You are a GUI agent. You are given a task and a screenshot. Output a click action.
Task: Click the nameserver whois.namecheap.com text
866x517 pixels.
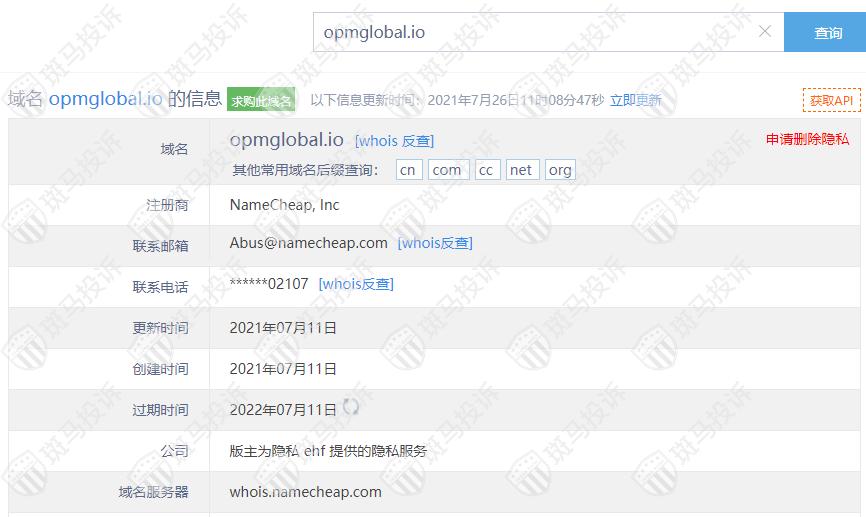click(305, 492)
